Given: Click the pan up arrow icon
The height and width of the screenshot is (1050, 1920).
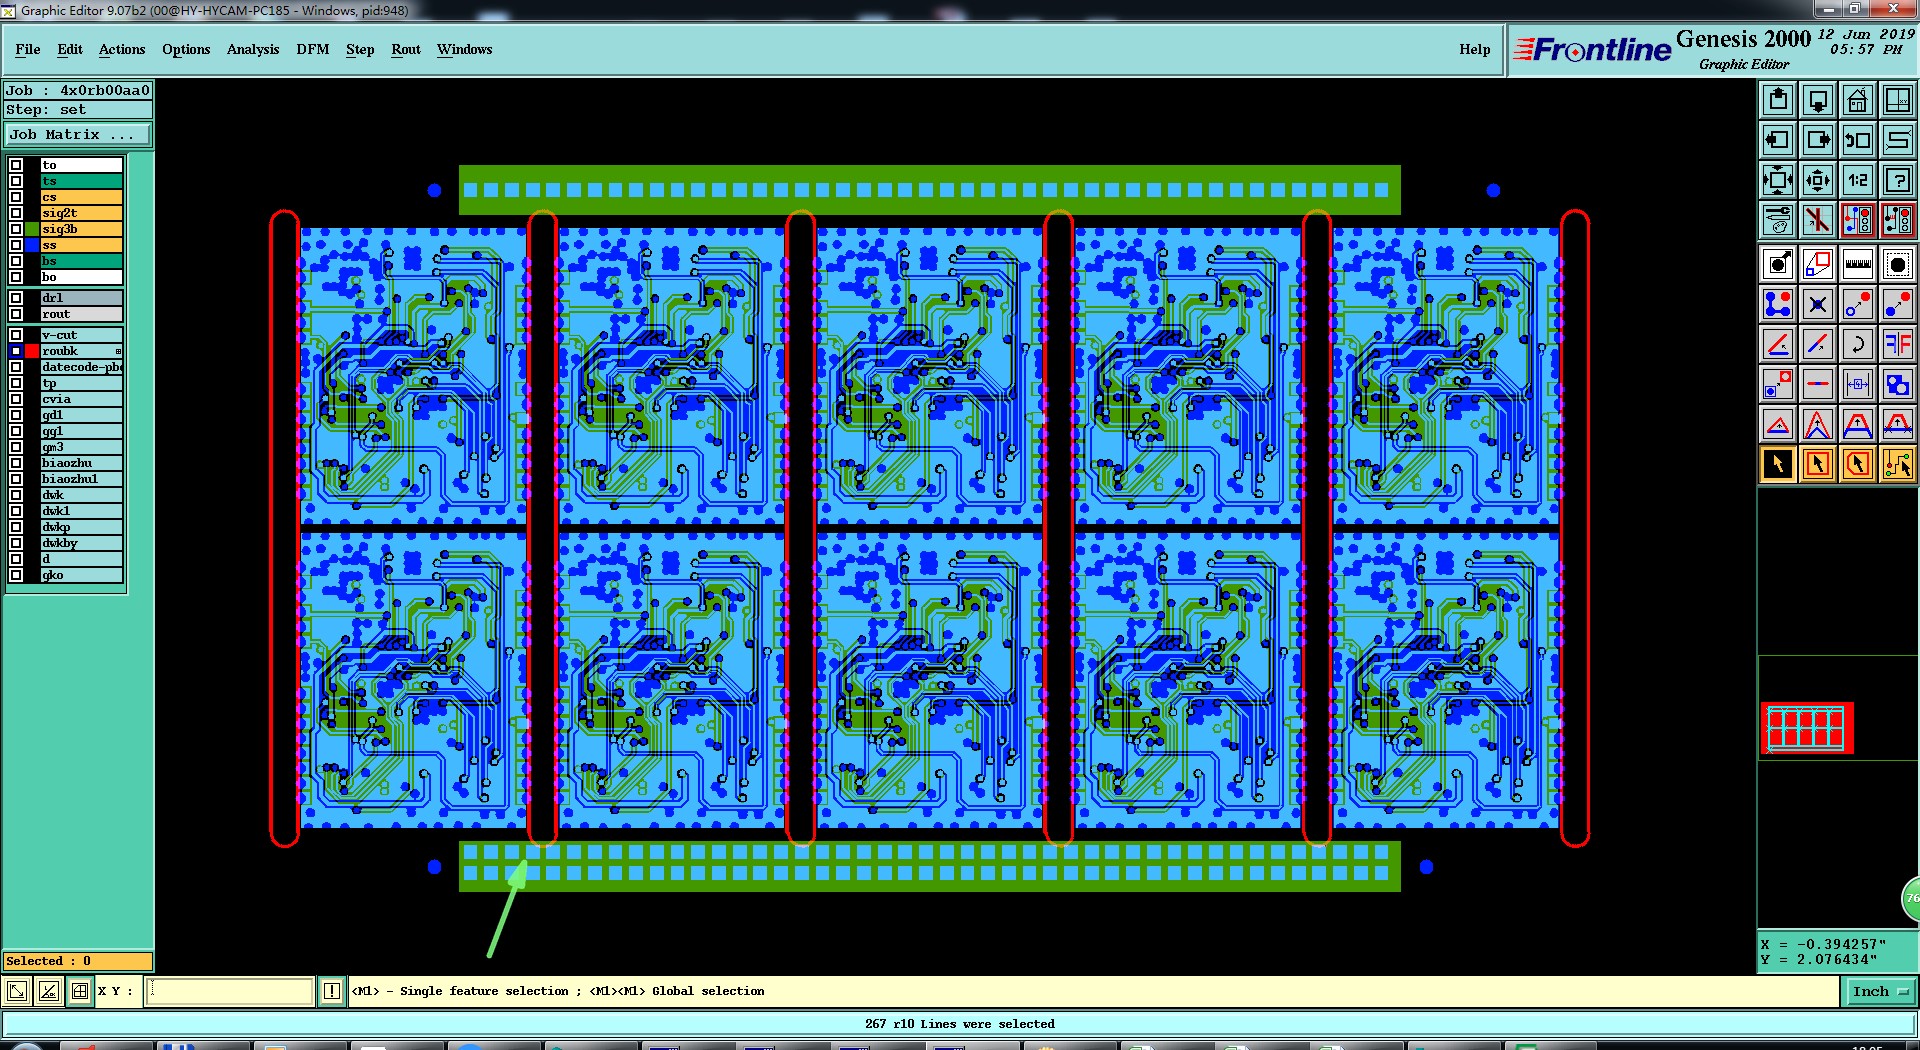Looking at the screenshot, I should [x=1778, y=100].
